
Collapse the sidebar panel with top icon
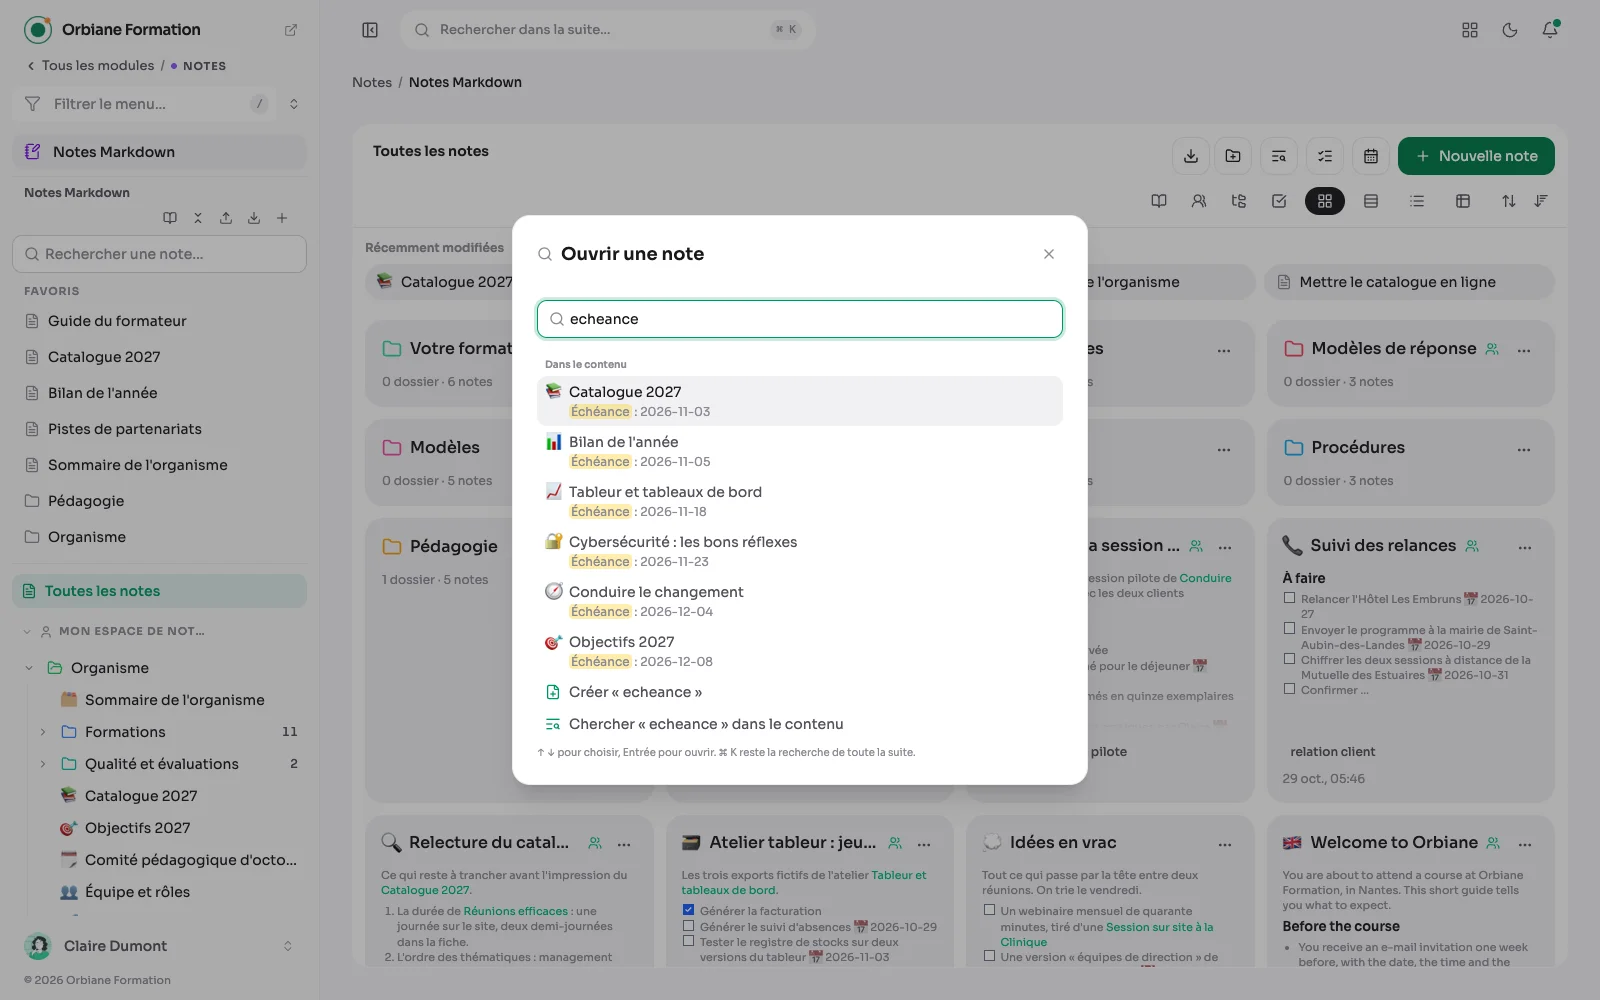click(x=370, y=30)
